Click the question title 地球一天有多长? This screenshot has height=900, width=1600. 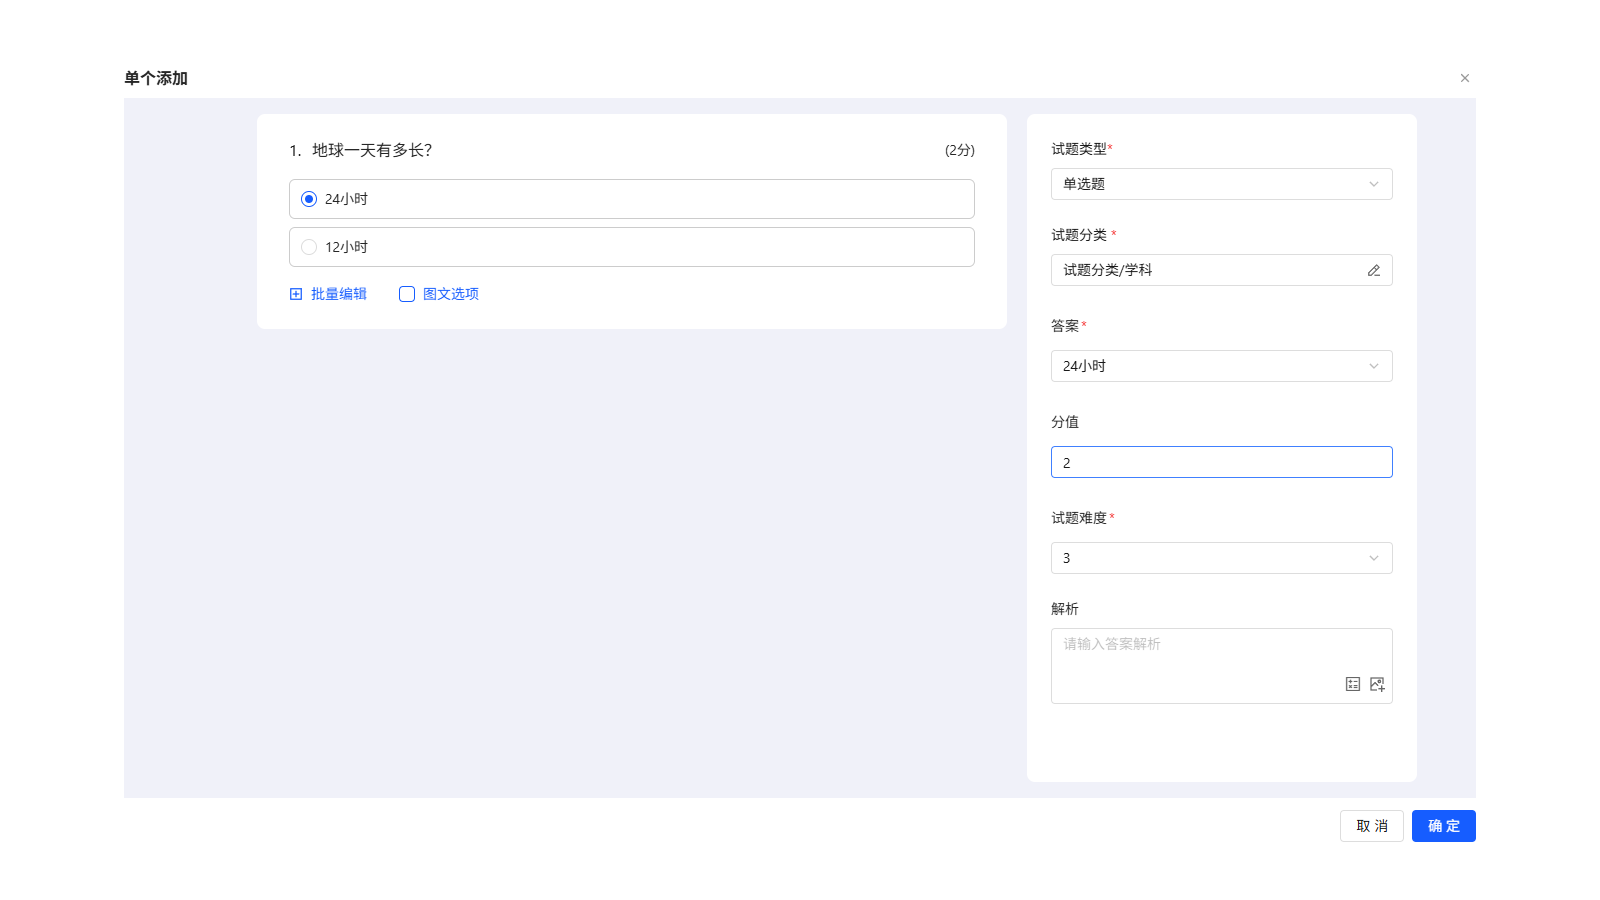pyautogui.click(x=372, y=150)
